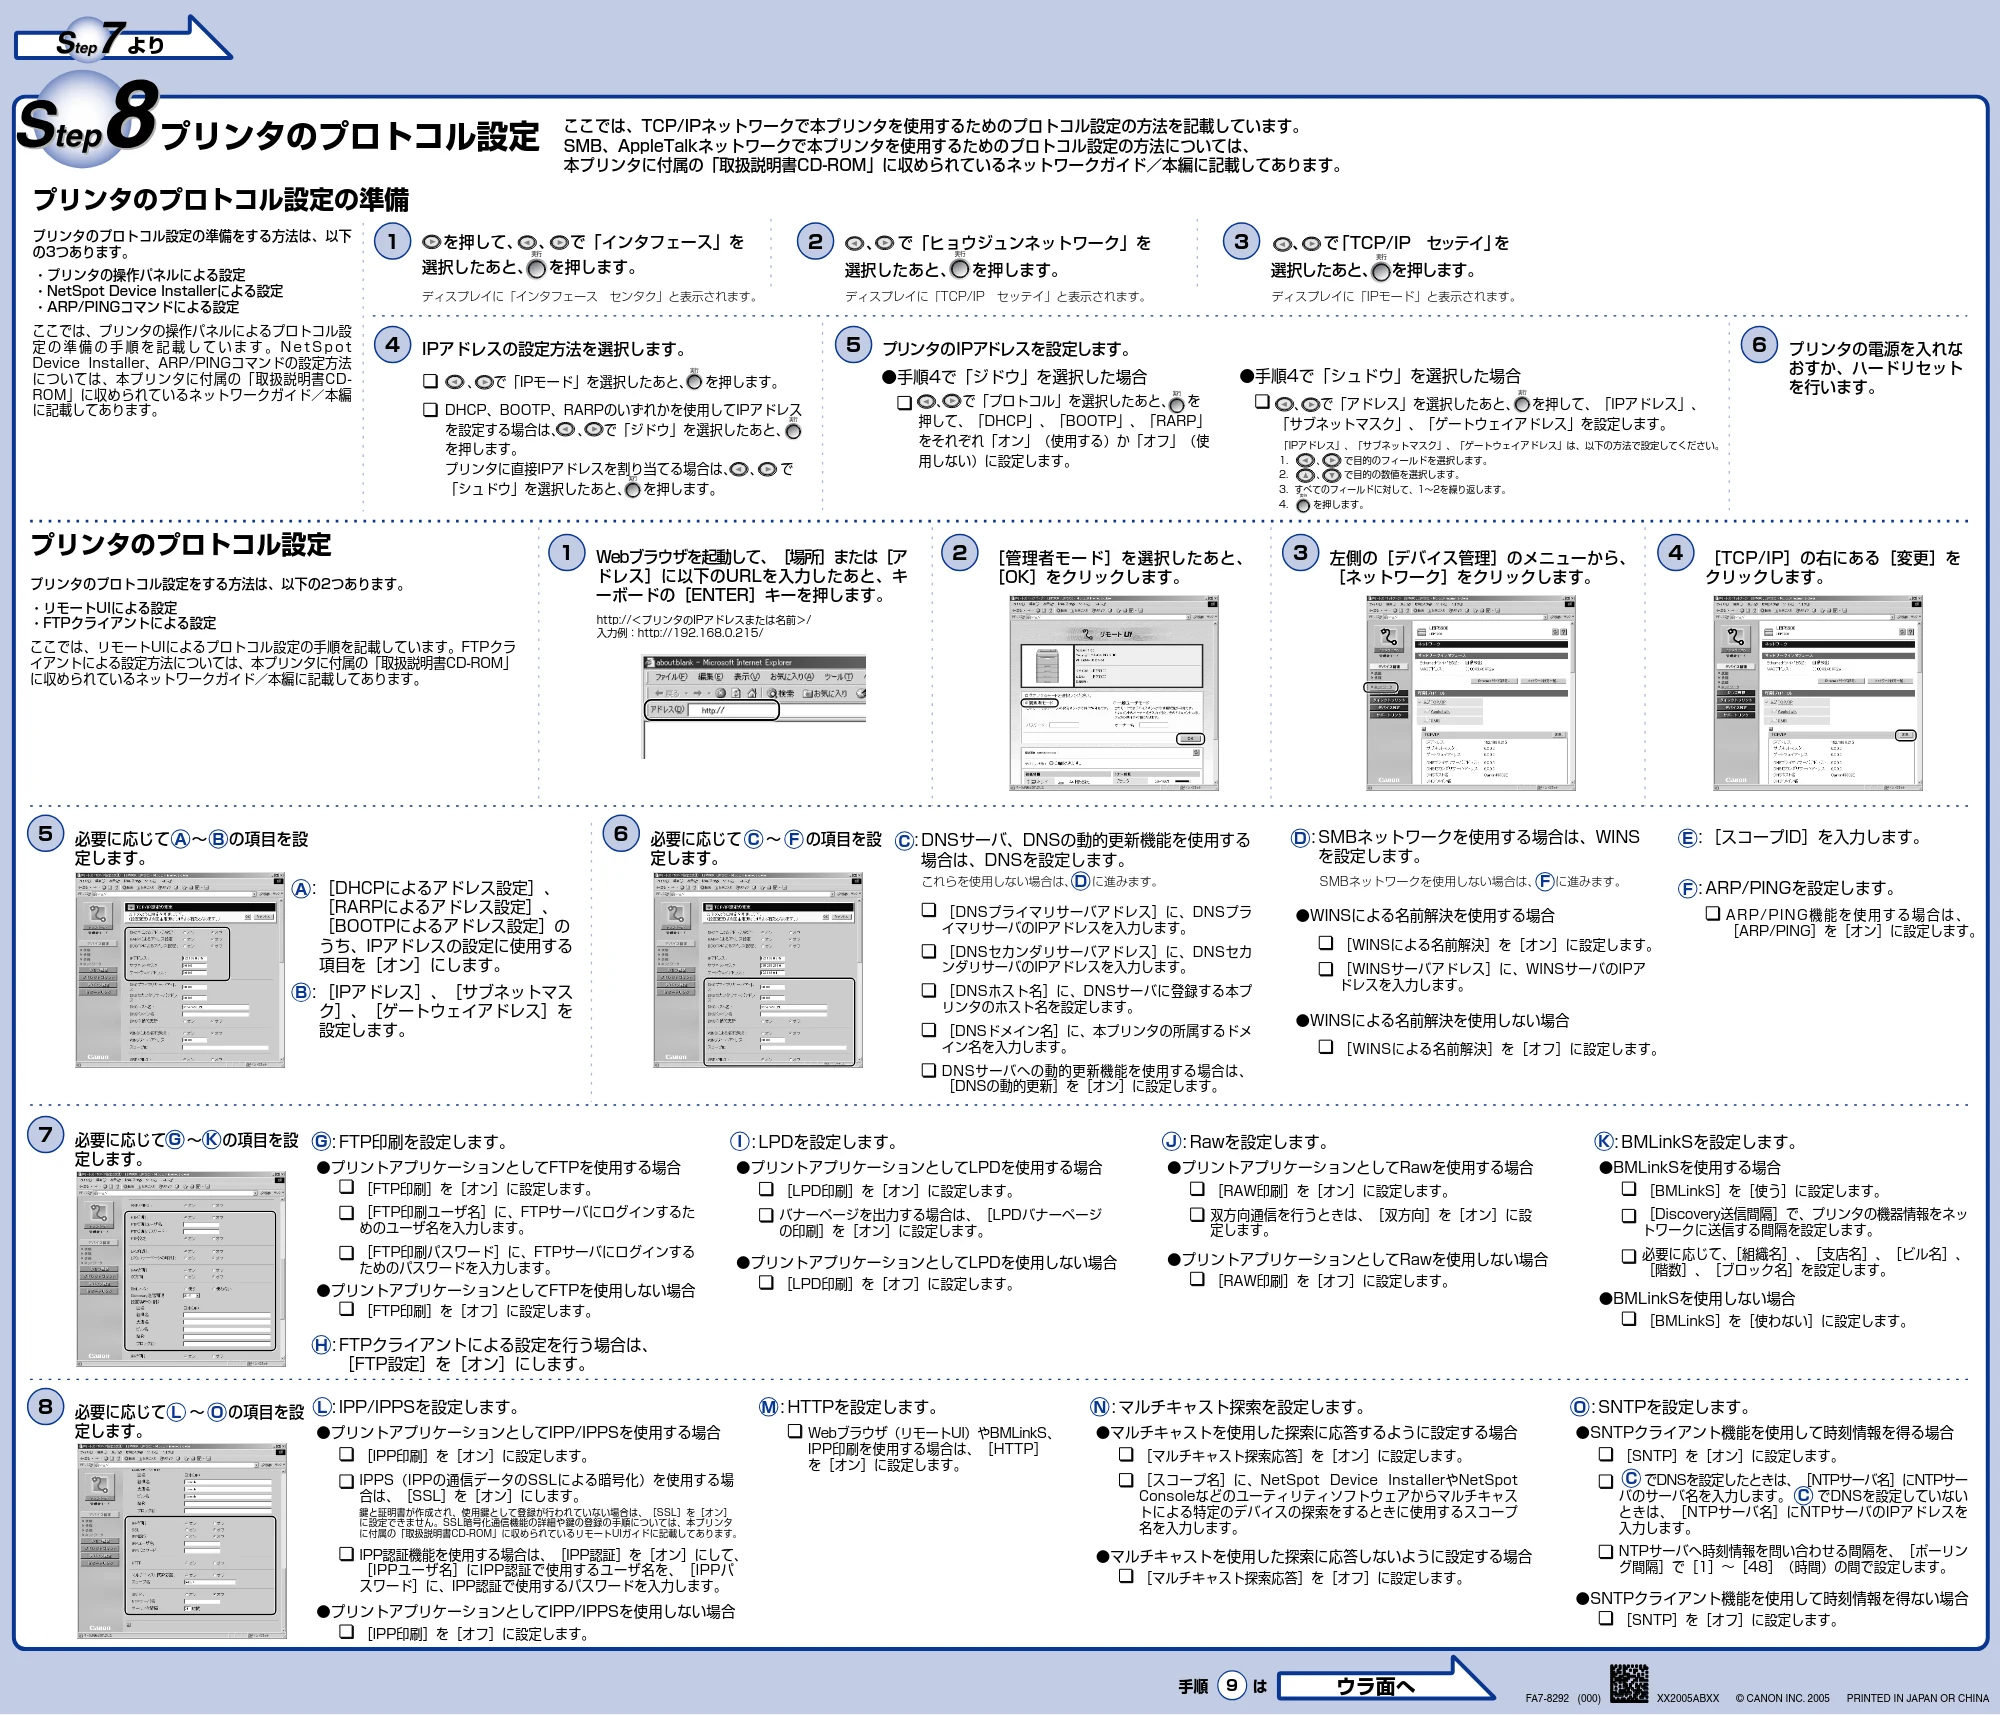Tick the checkbox for [DNSプライマリサーバアドレス]
Screen dimensions: 2000x1715
click(x=929, y=910)
